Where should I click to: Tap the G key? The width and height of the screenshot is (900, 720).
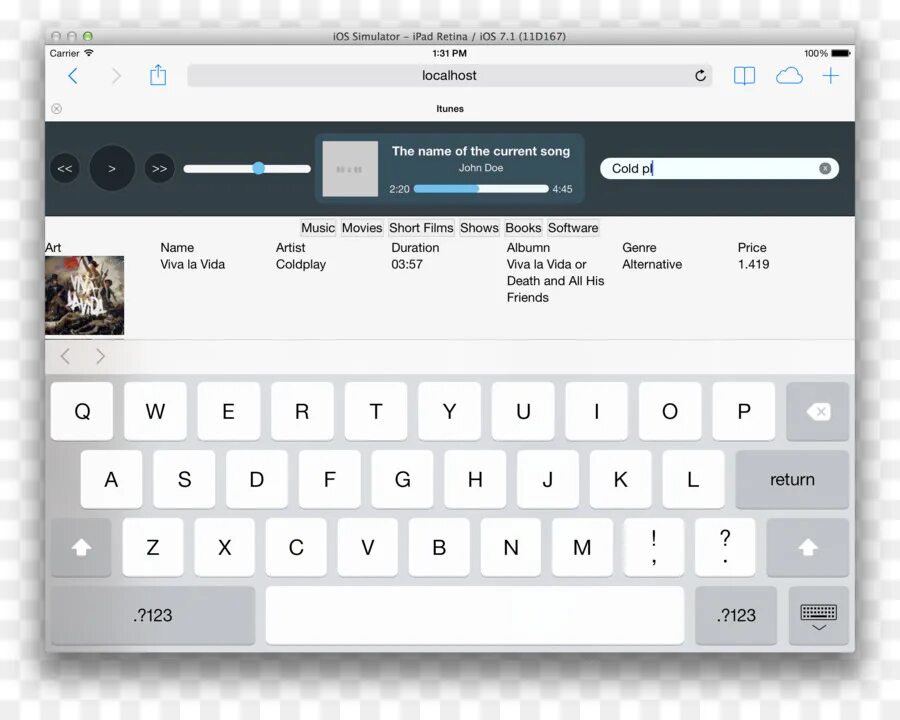click(402, 479)
